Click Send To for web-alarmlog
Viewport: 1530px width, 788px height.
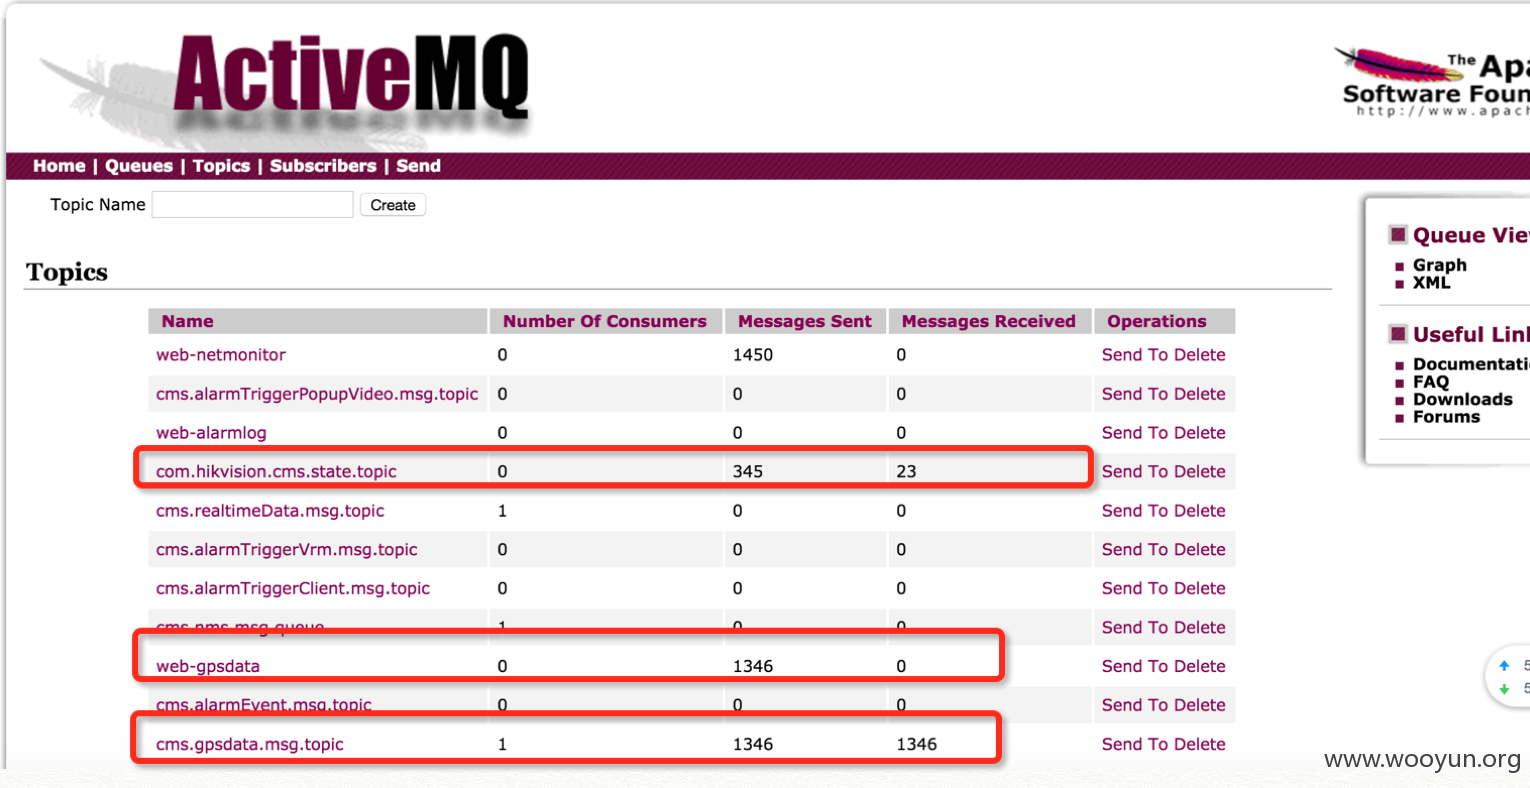pos(1136,433)
